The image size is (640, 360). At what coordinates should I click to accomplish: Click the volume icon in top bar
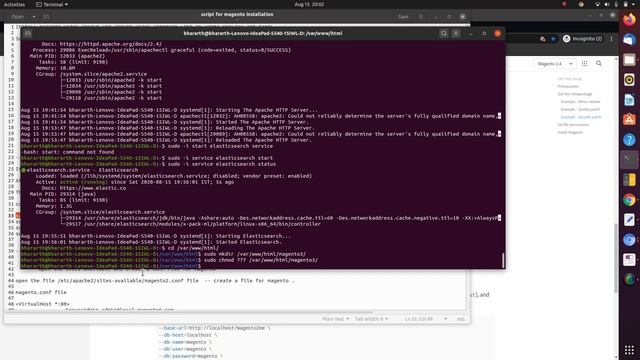(607, 4)
